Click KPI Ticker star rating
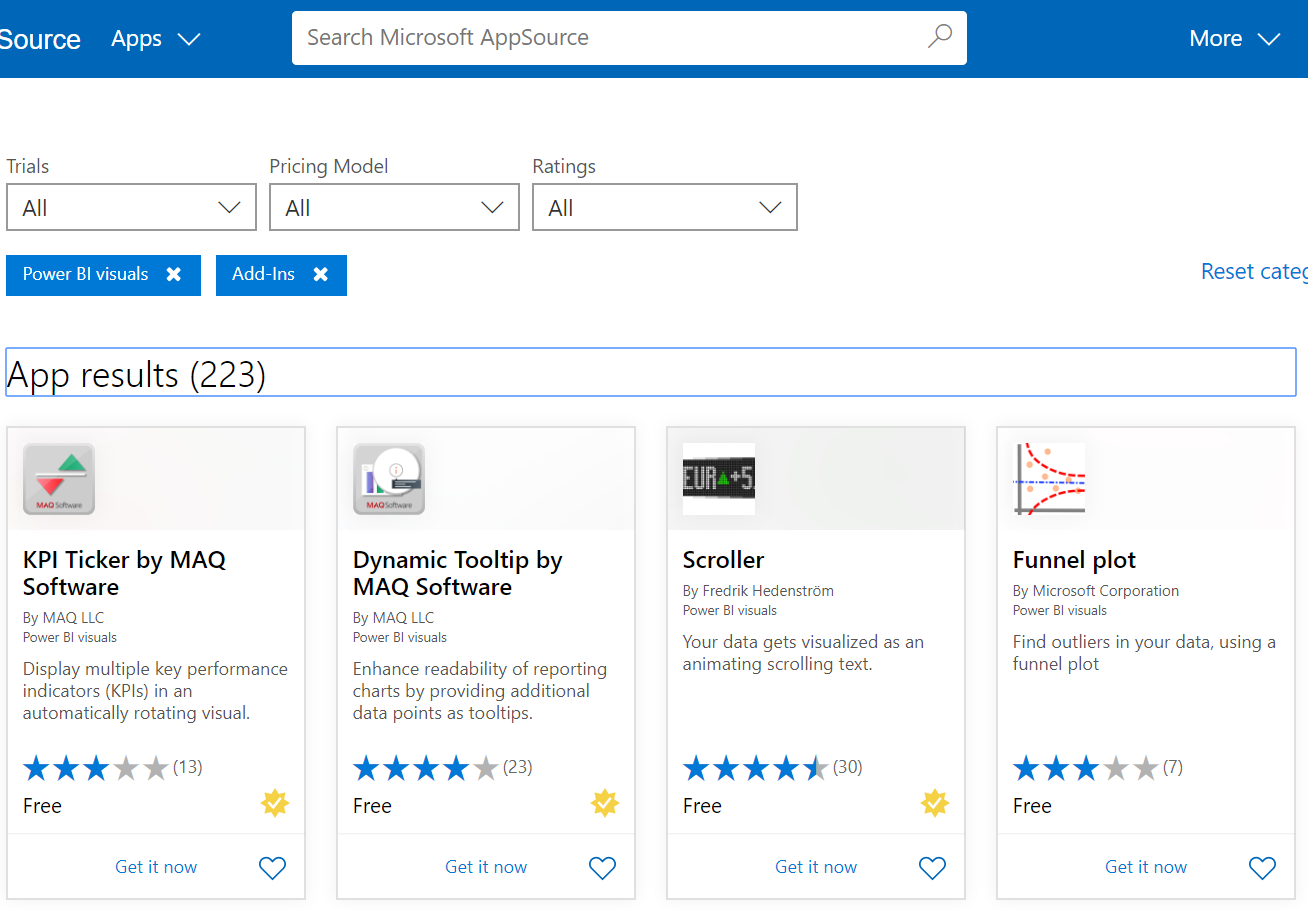Image resolution: width=1308 pixels, height=910 pixels. 96,768
